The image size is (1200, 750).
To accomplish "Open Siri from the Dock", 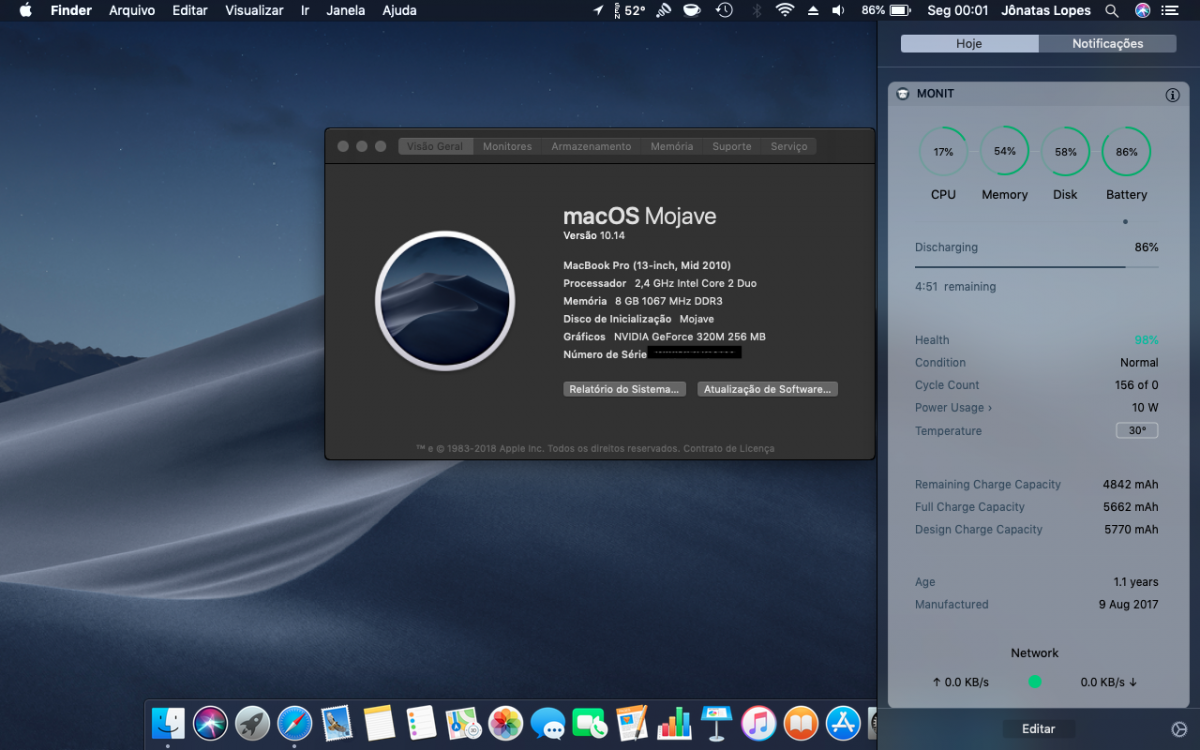I will 211,722.
